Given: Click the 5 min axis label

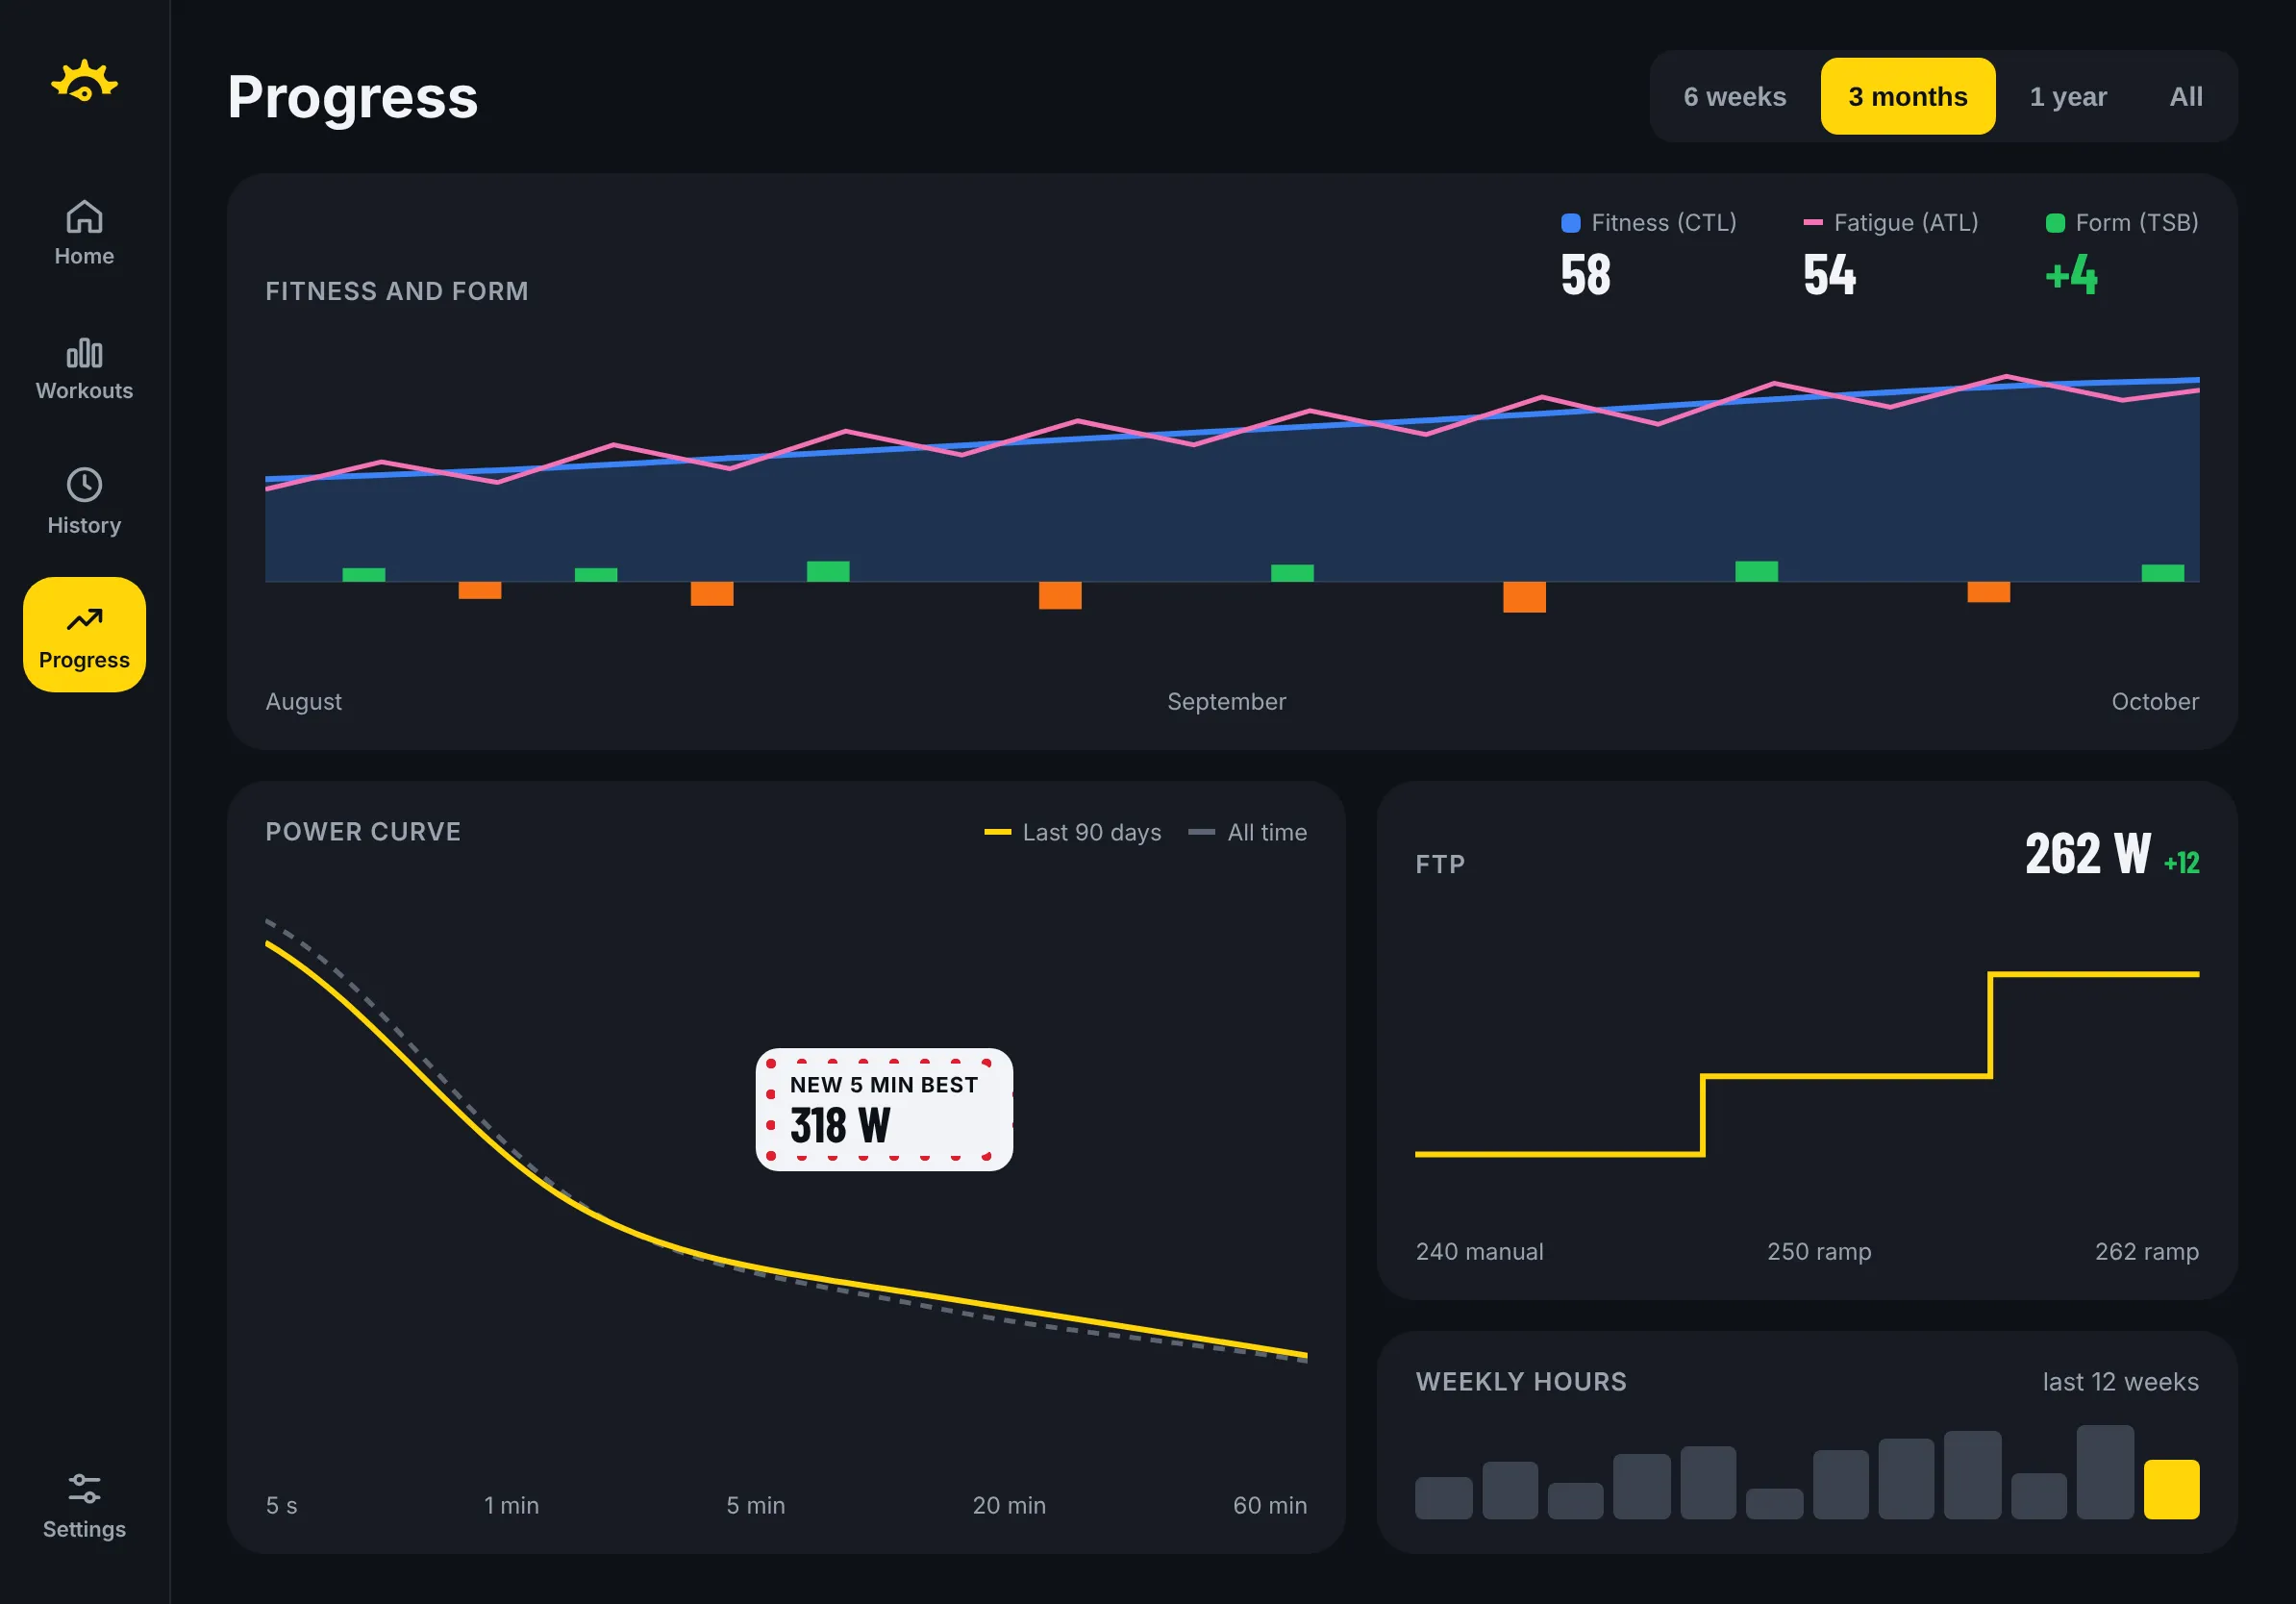Looking at the screenshot, I should click(755, 1505).
